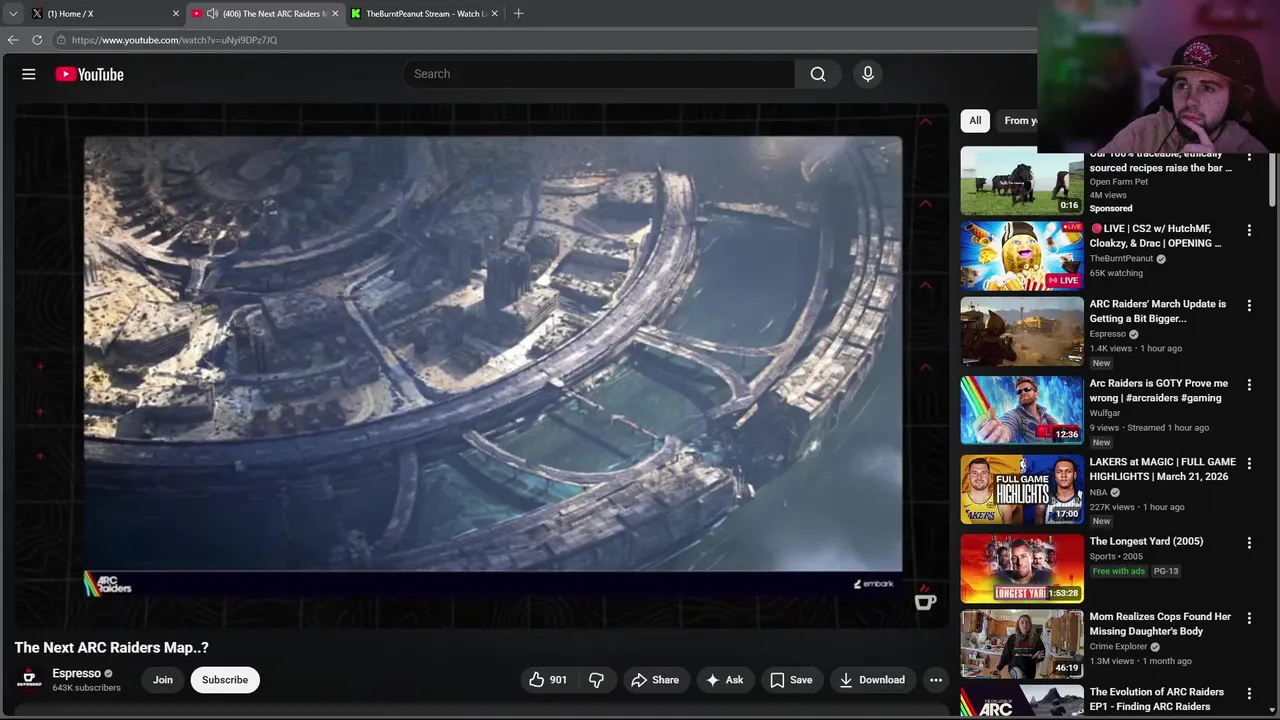
Task: Close the Home / X tab
Action: click(176, 14)
